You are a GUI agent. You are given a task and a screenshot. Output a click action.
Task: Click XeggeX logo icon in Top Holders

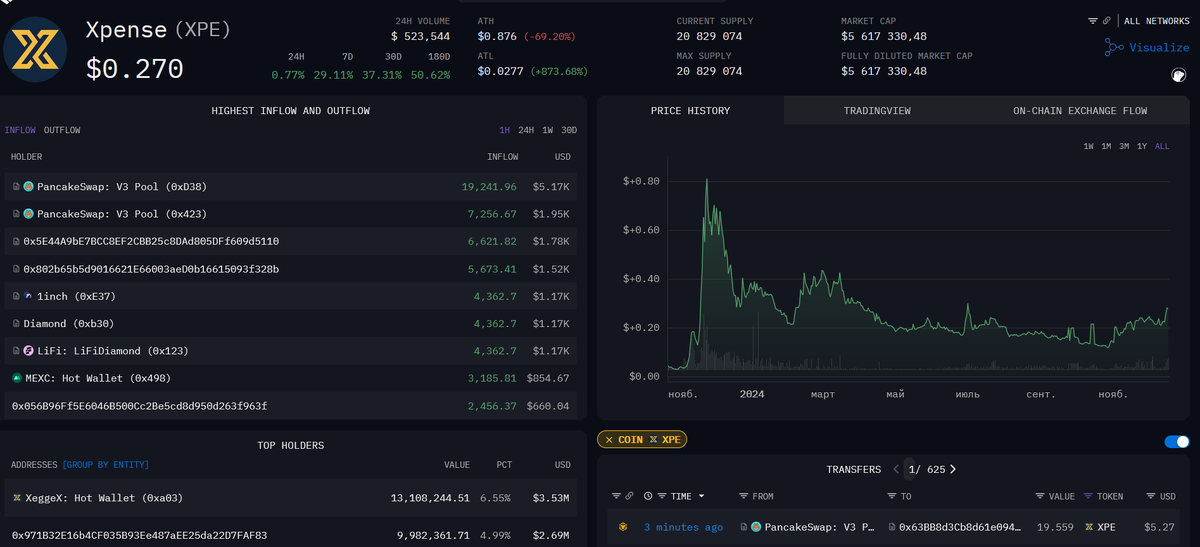tap(16, 498)
